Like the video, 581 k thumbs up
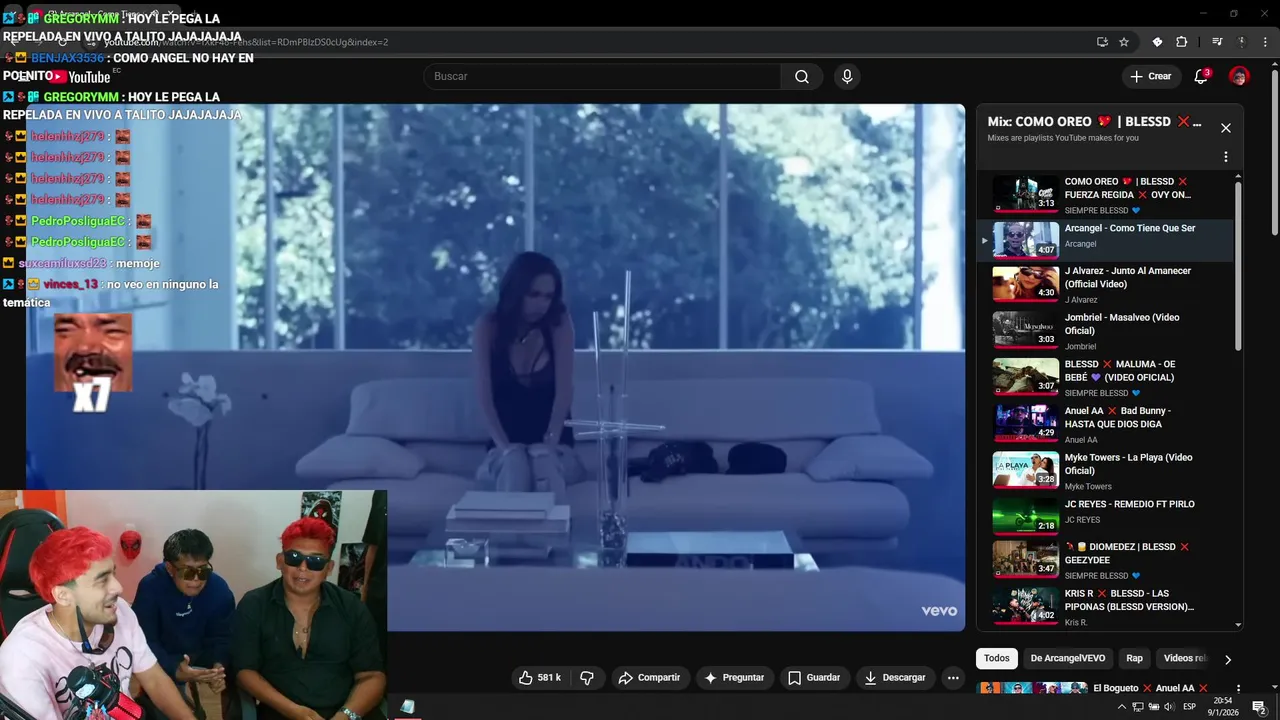 pyautogui.click(x=539, y=678)
